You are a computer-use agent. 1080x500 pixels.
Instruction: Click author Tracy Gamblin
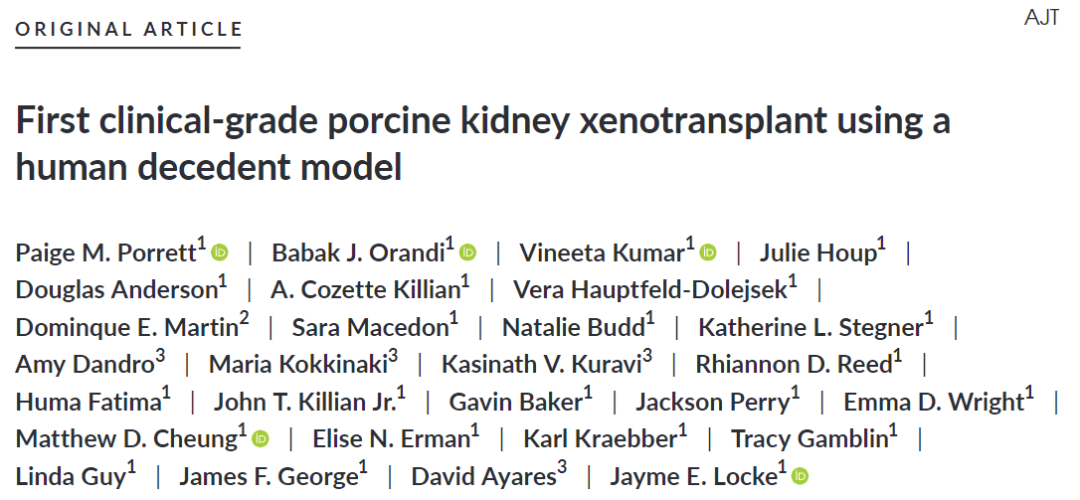coord(808,440)
